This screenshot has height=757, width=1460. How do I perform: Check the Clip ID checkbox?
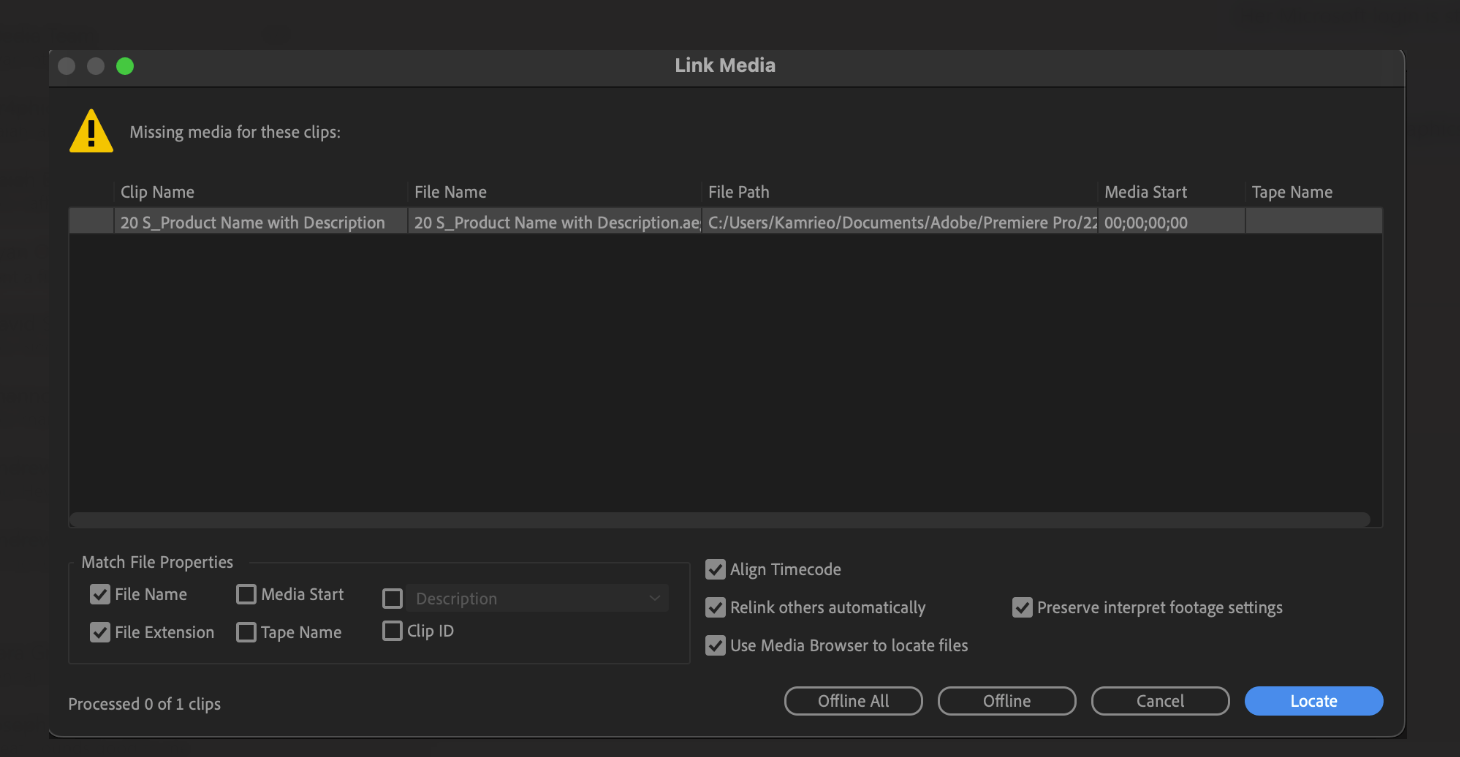tap(392, 631)
